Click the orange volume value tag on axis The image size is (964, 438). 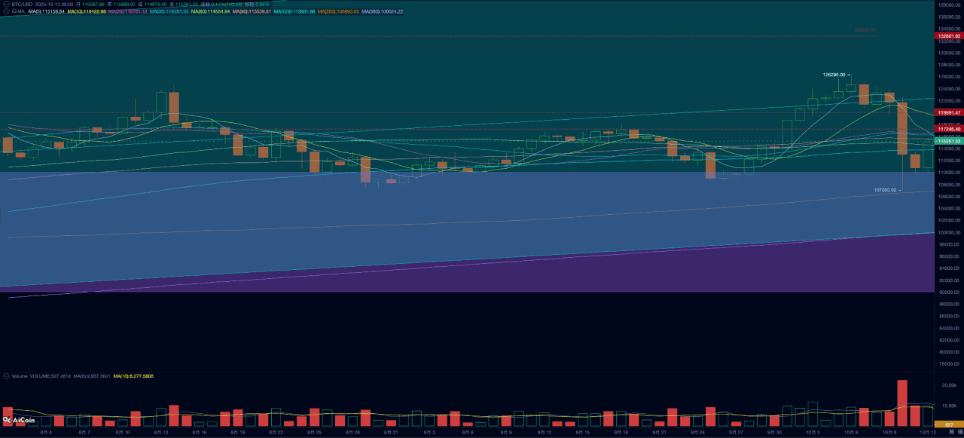point(949,424)
